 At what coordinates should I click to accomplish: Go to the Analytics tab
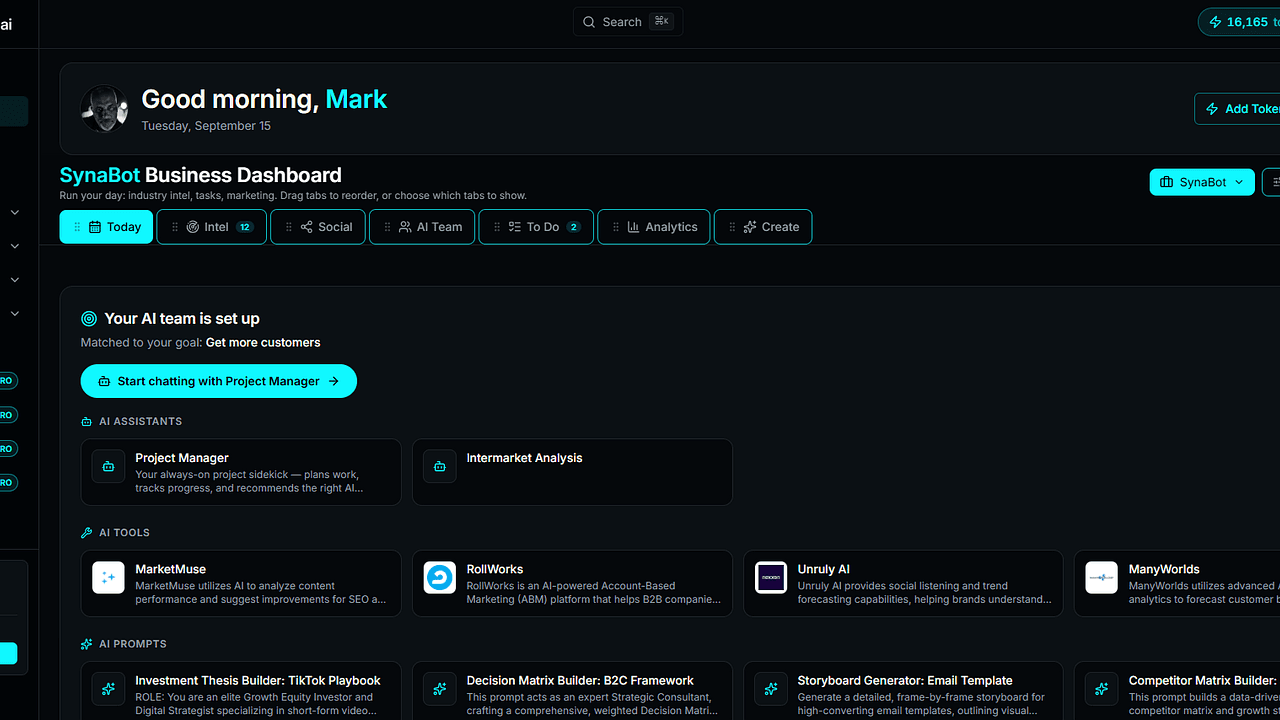pyautogui.click(x=654, y=227)
